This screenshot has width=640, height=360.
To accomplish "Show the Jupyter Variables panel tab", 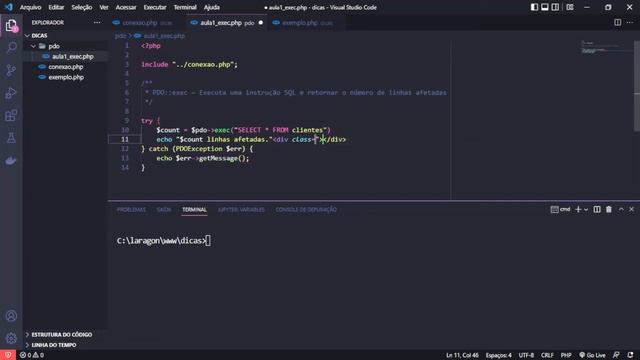I will (241, 210).
